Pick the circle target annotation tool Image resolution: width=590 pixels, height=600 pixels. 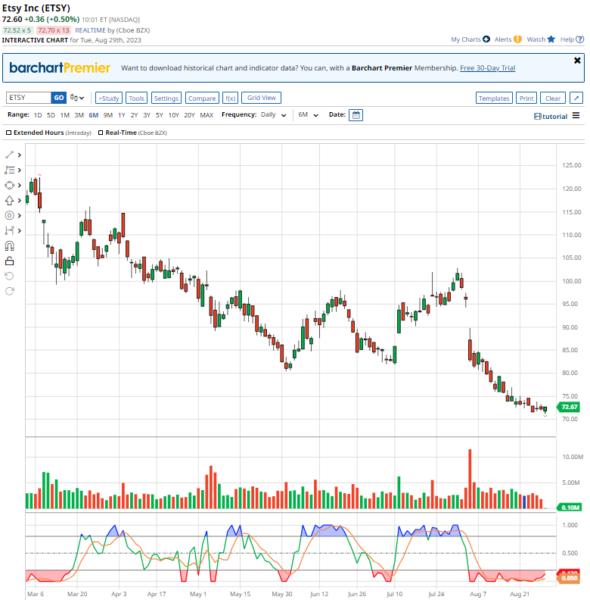pyautogui.click(x=10, y=215)
